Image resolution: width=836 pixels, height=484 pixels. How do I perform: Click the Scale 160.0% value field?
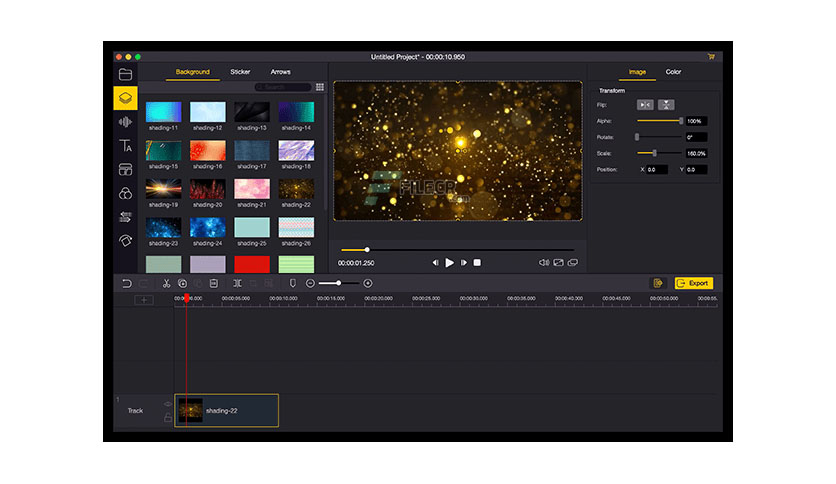point(696,154)
